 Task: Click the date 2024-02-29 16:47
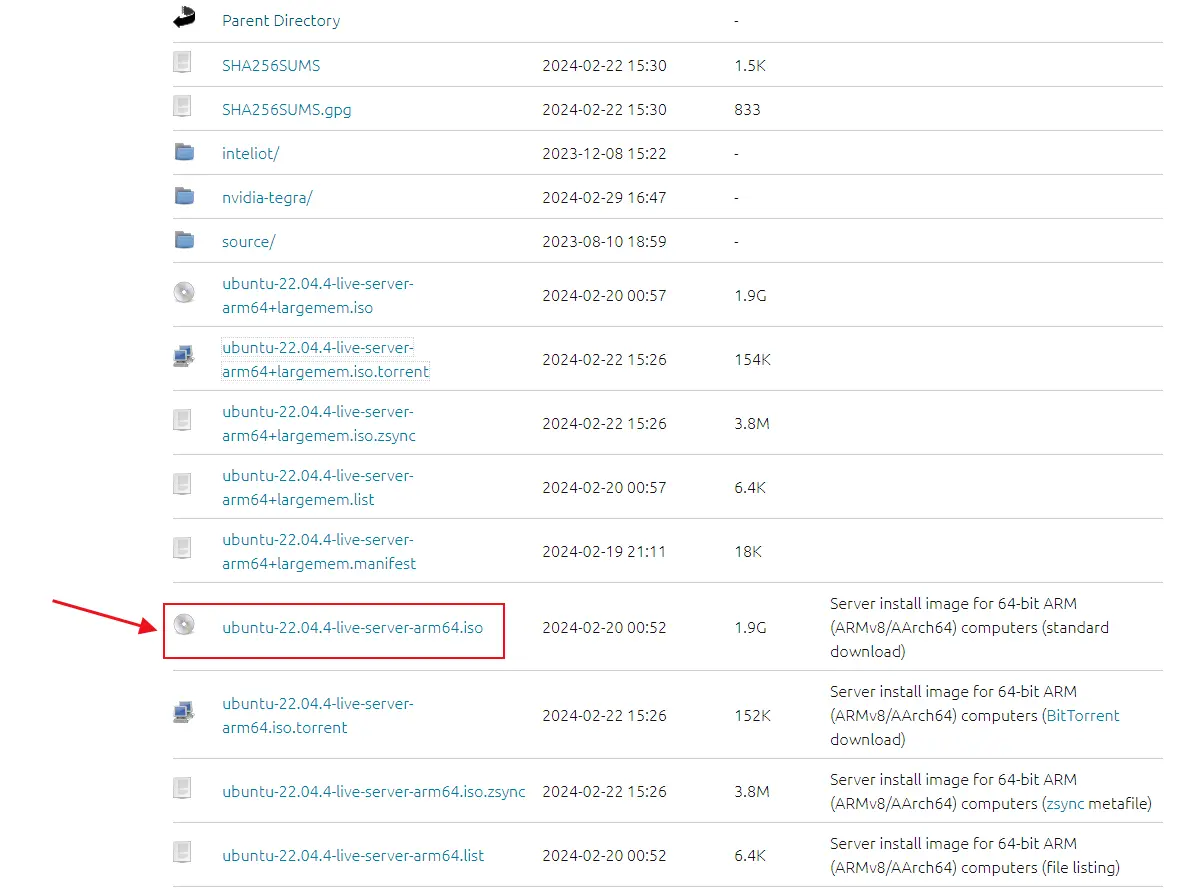click(x=604, y=198)
